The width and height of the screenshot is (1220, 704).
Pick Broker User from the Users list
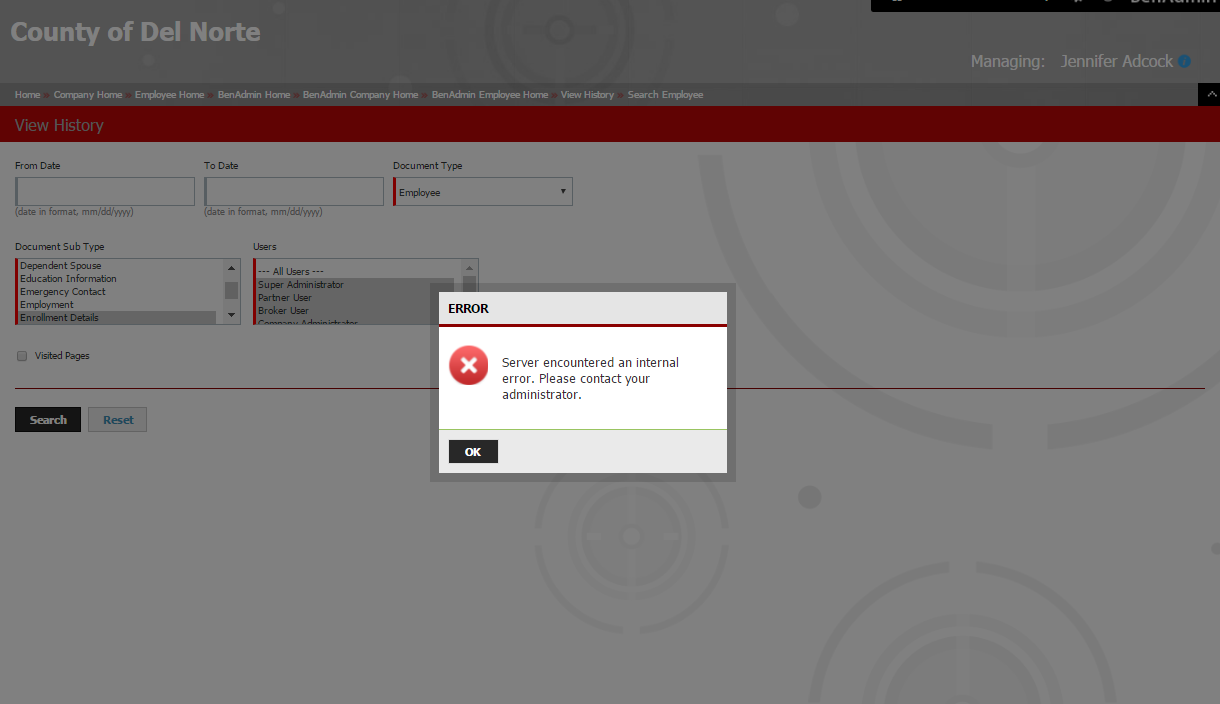[355, 311]
